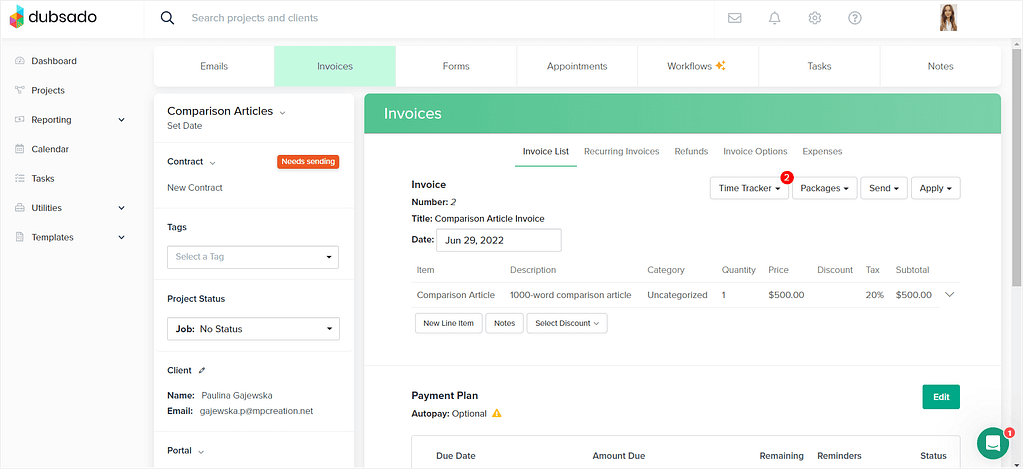Click the Dashboard sidebar icon
Screen dimensions: 1023x469
point(19,61)
